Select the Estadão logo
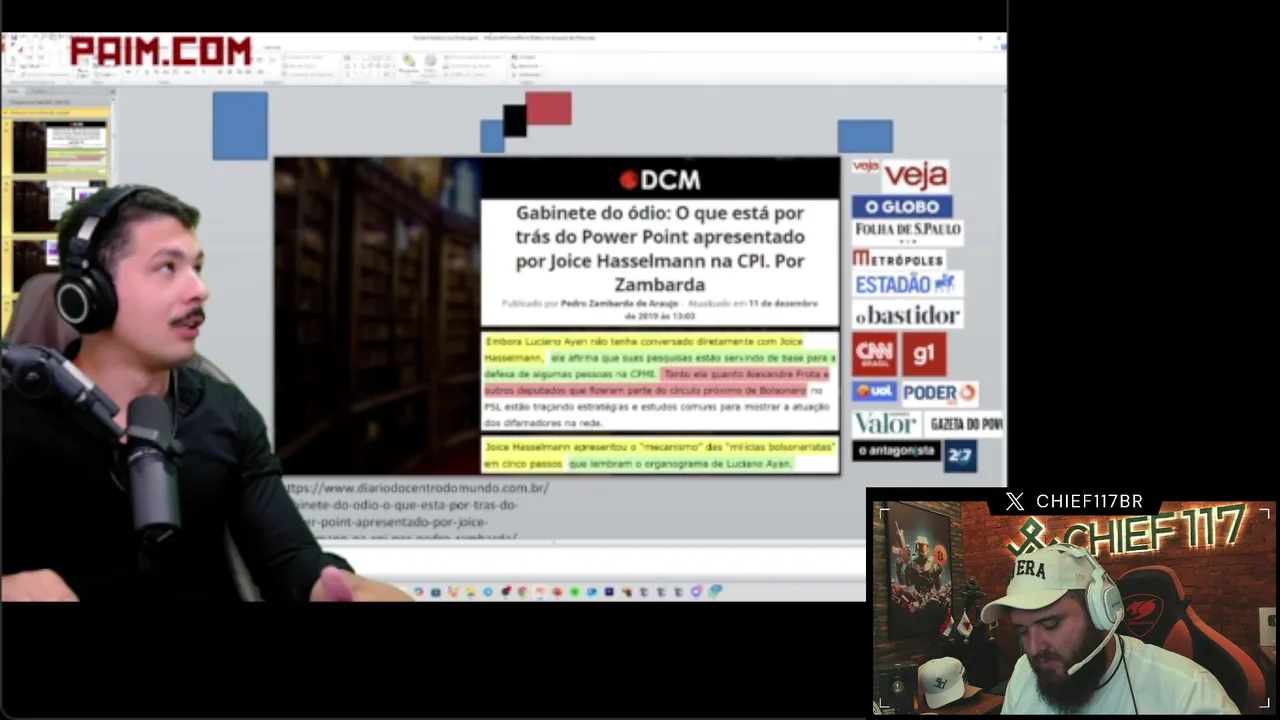The width and height of the screenshot is (1280, 720). point(906,285)
